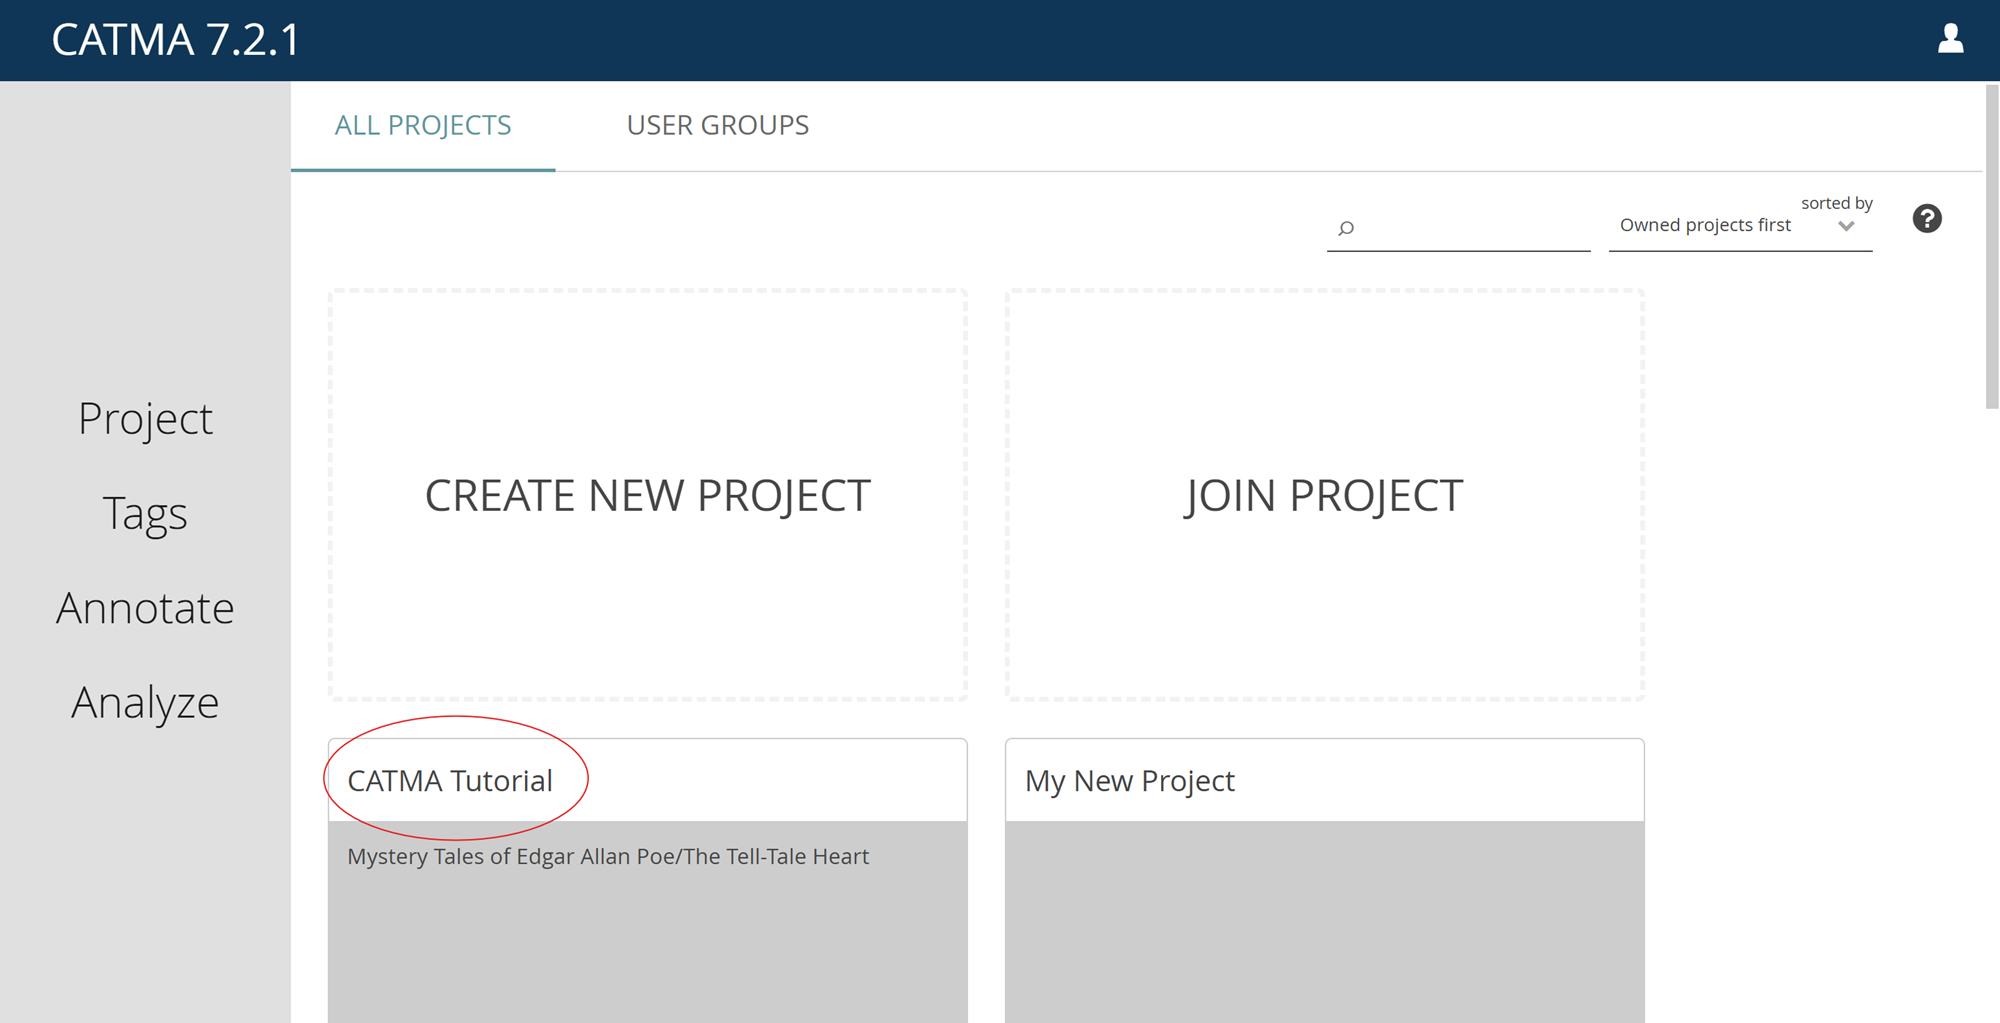
Task: Open the Tags sidebar item
Action: 145,513
